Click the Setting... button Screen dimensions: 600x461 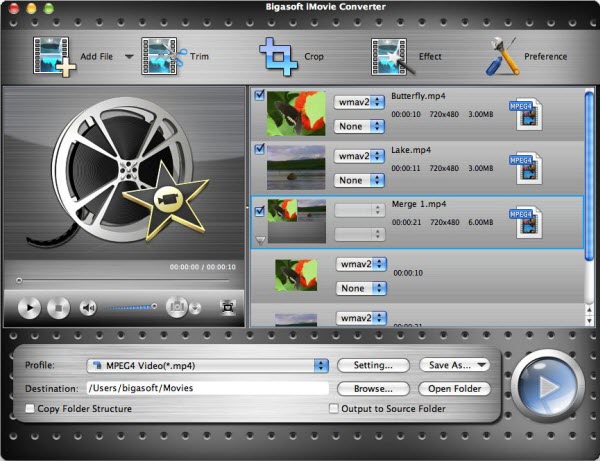pos(373,365)
